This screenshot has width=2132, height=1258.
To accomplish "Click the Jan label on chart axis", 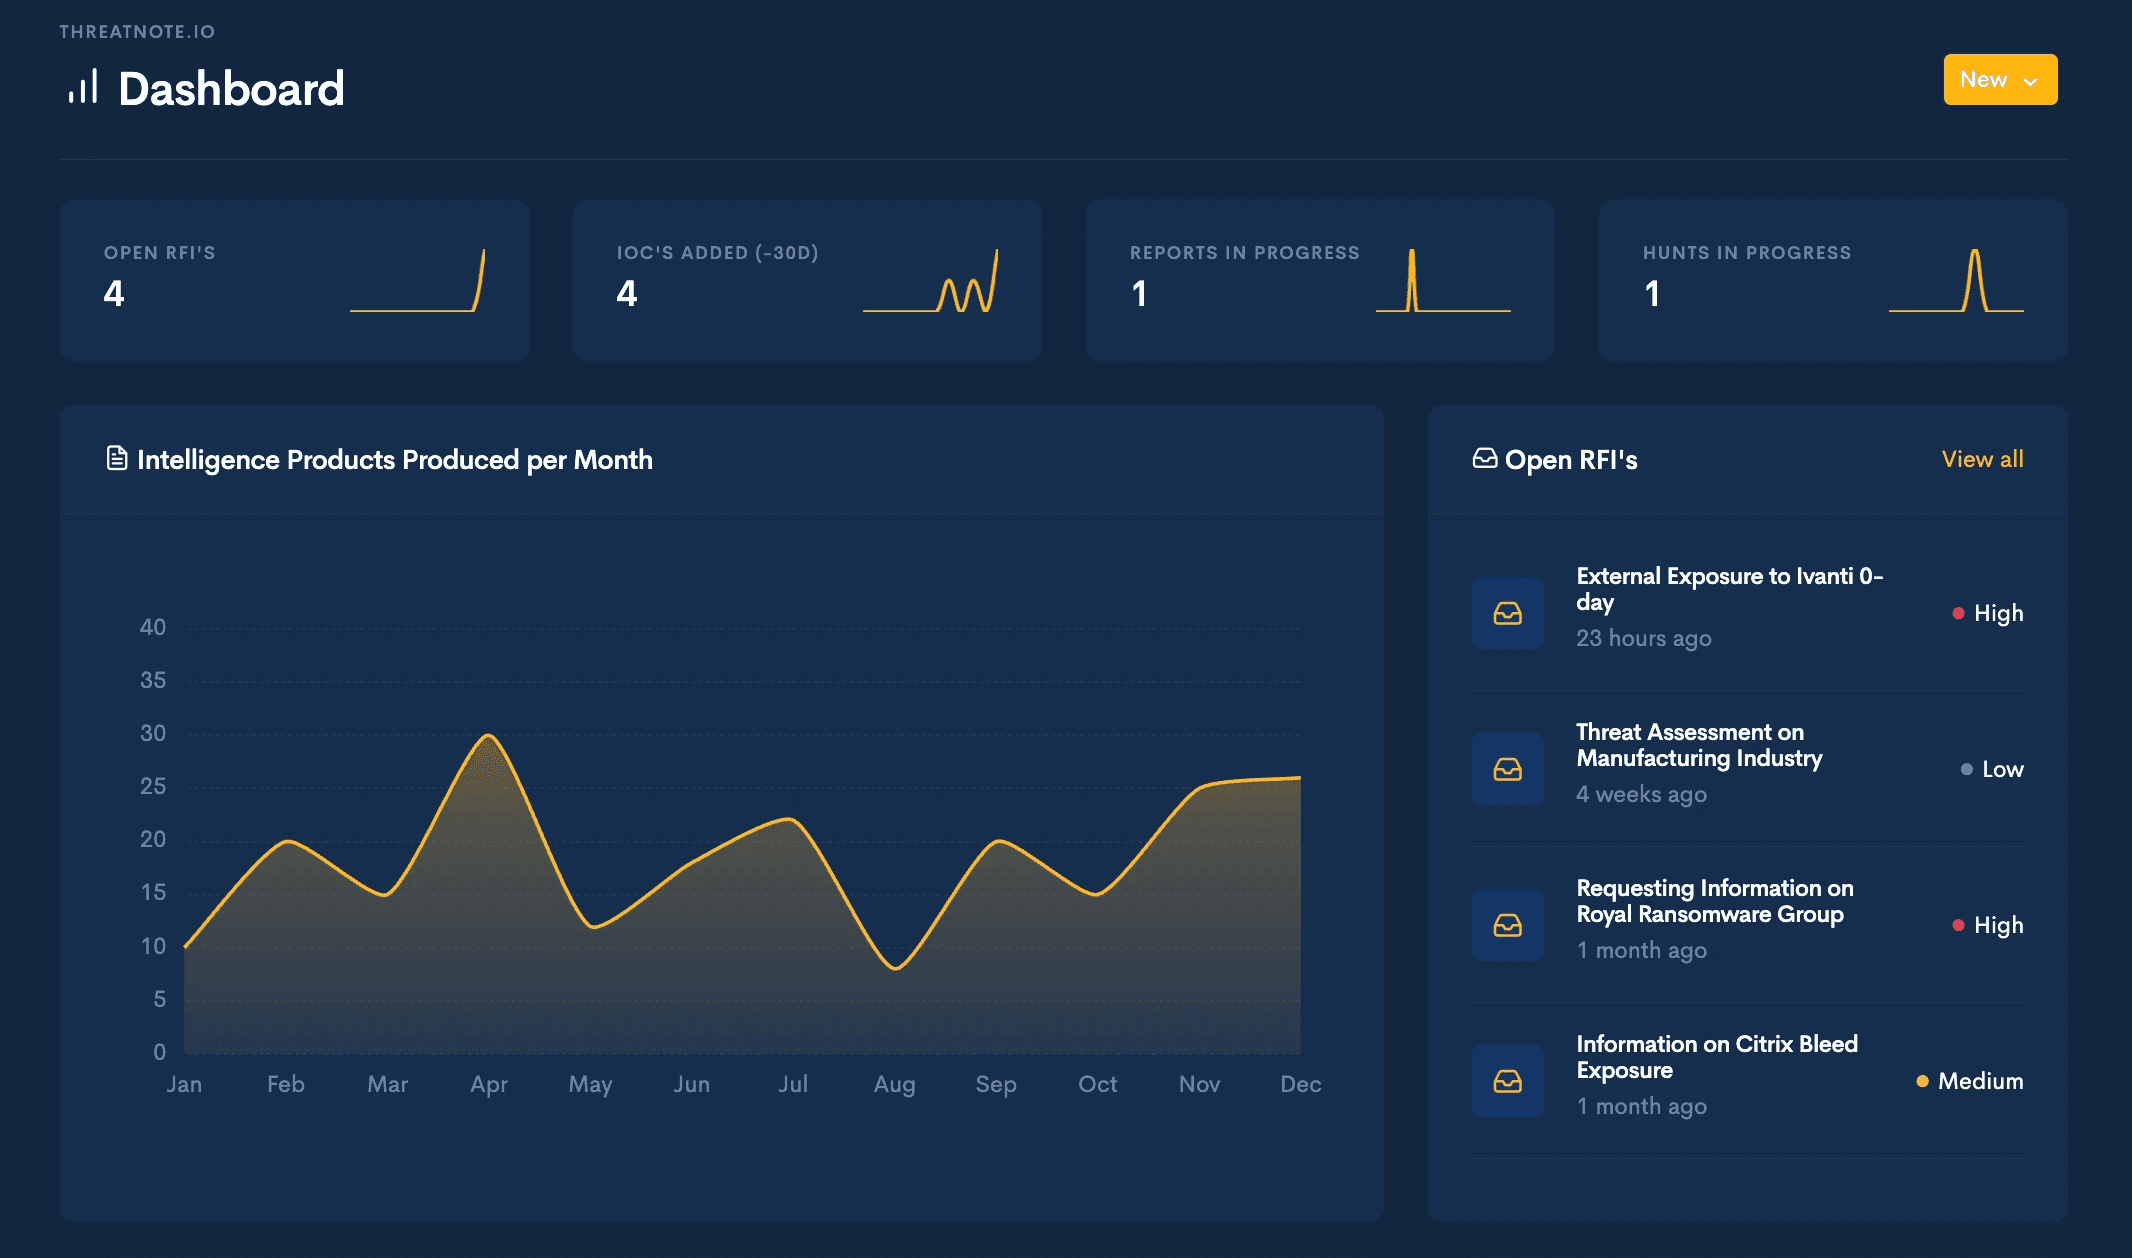I will (184, 1084).
